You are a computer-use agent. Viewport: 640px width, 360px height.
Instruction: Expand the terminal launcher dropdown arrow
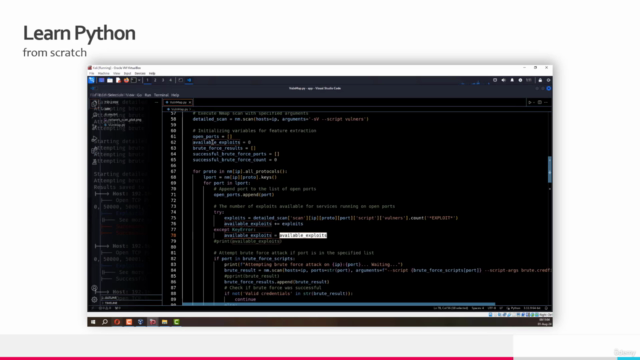[x=139, y=80]
